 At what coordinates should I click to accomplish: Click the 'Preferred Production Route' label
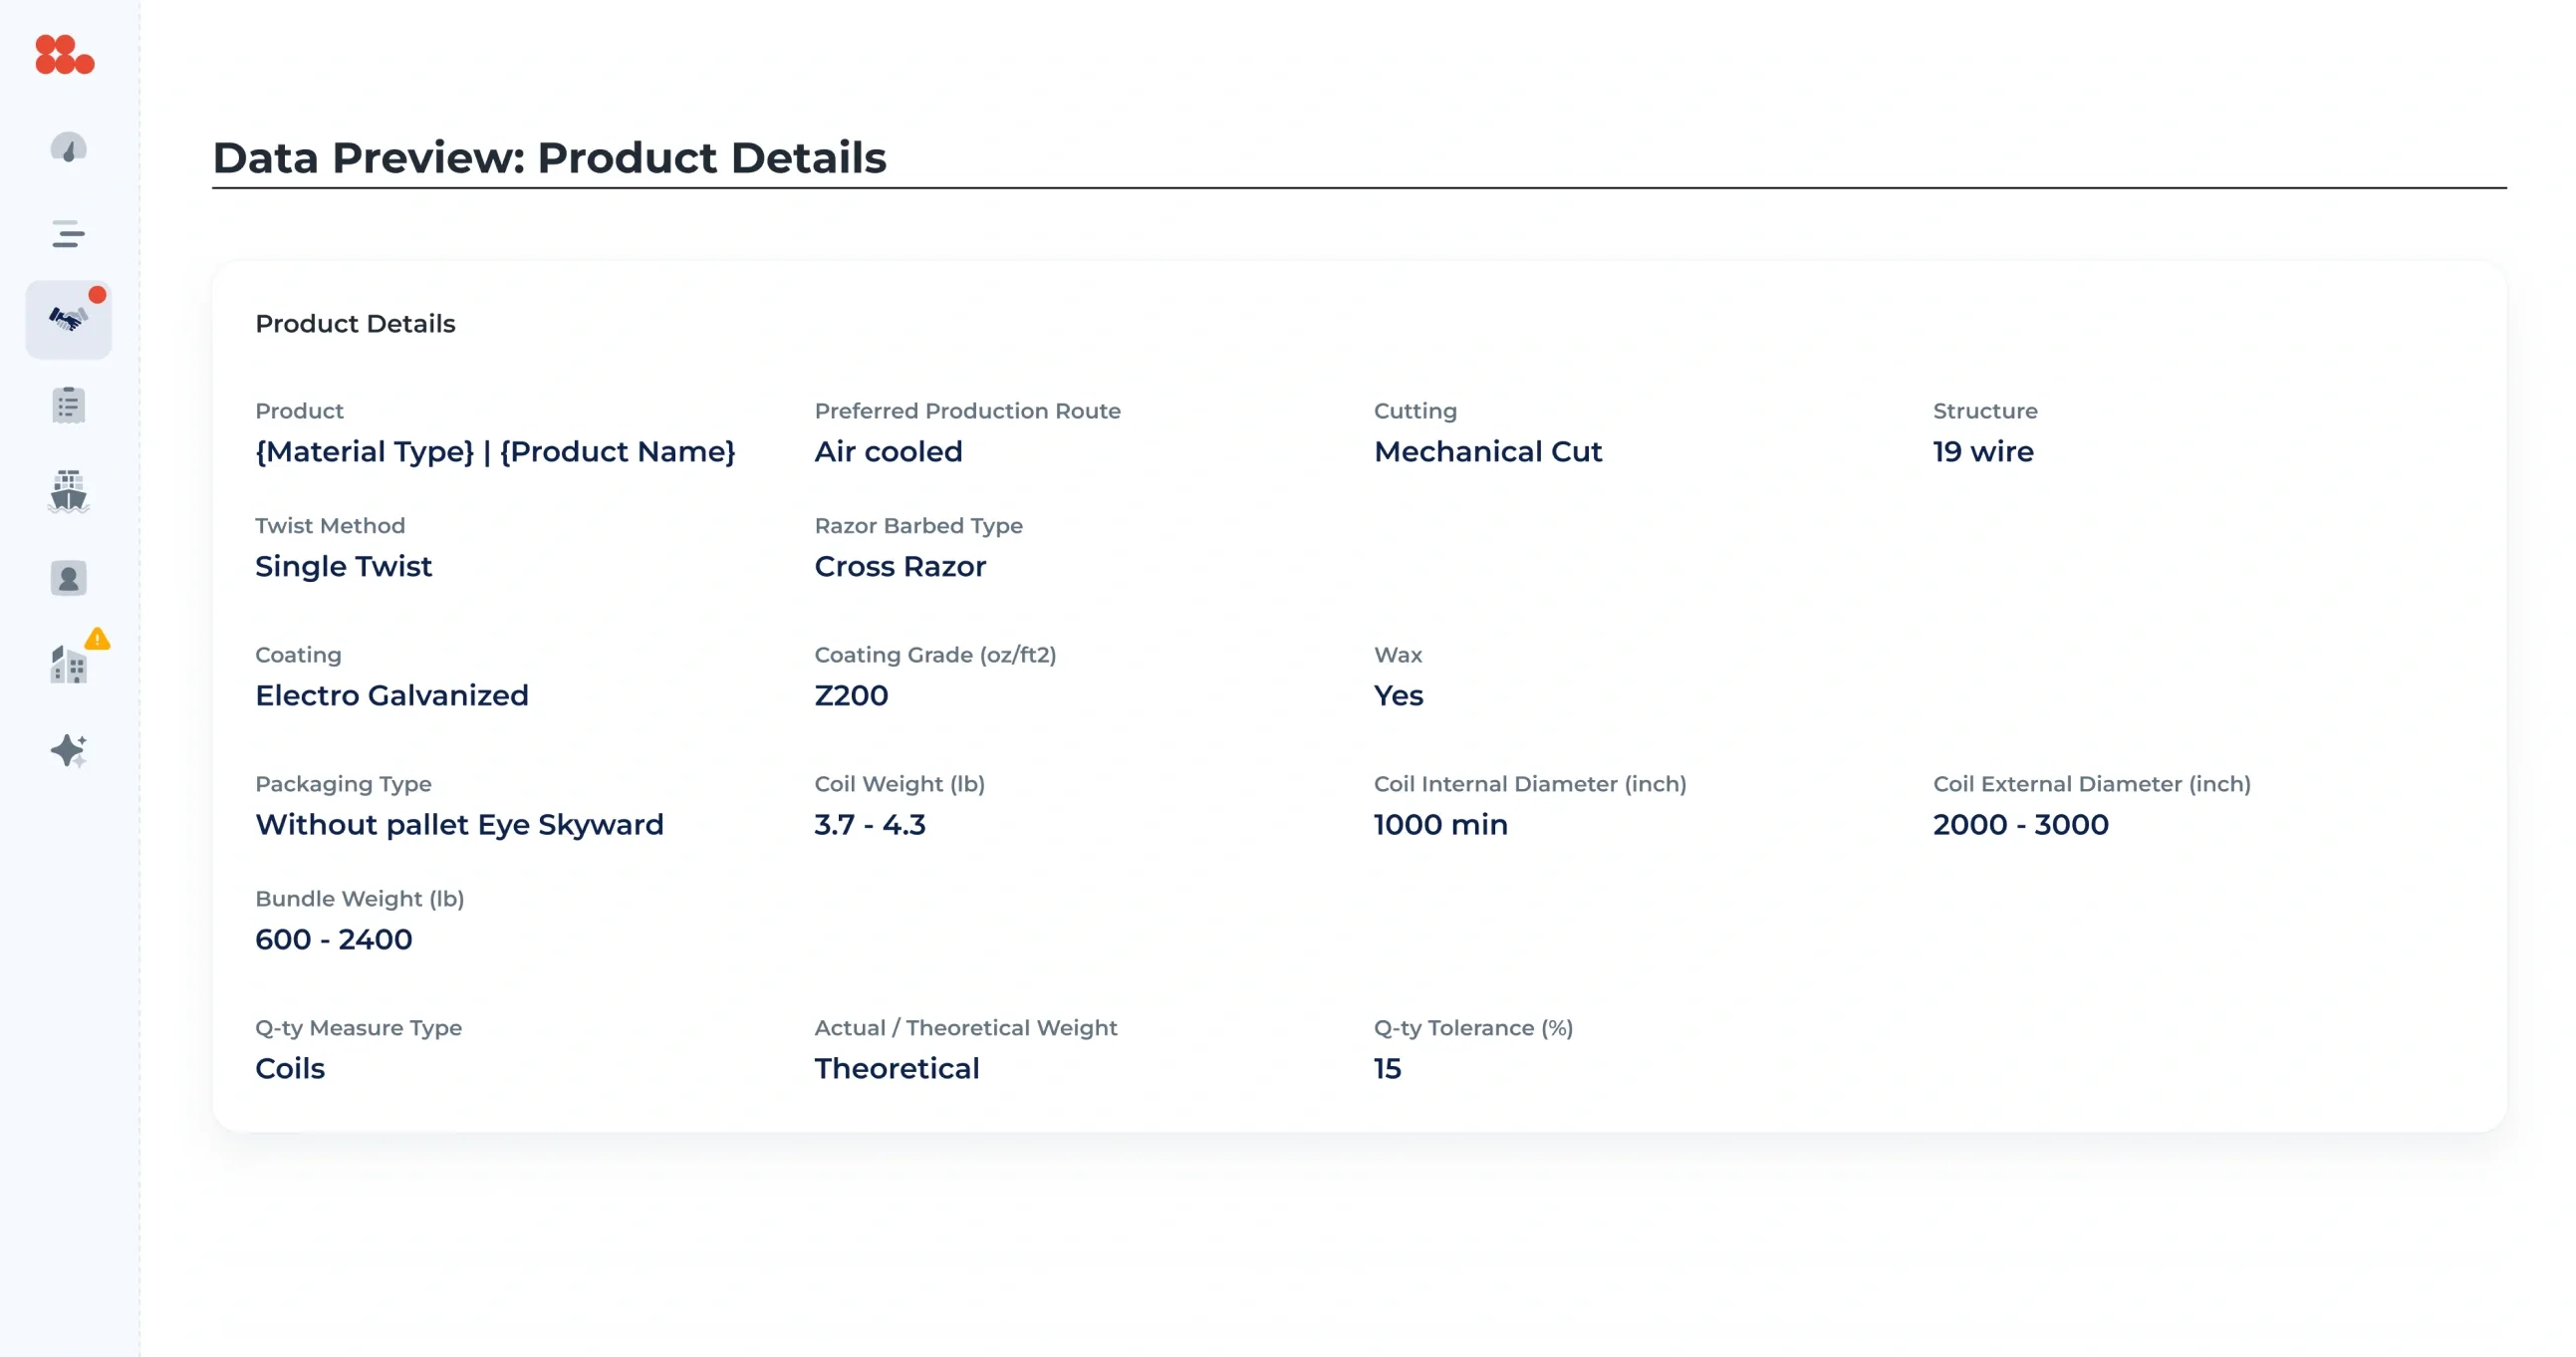coord(967,411)
